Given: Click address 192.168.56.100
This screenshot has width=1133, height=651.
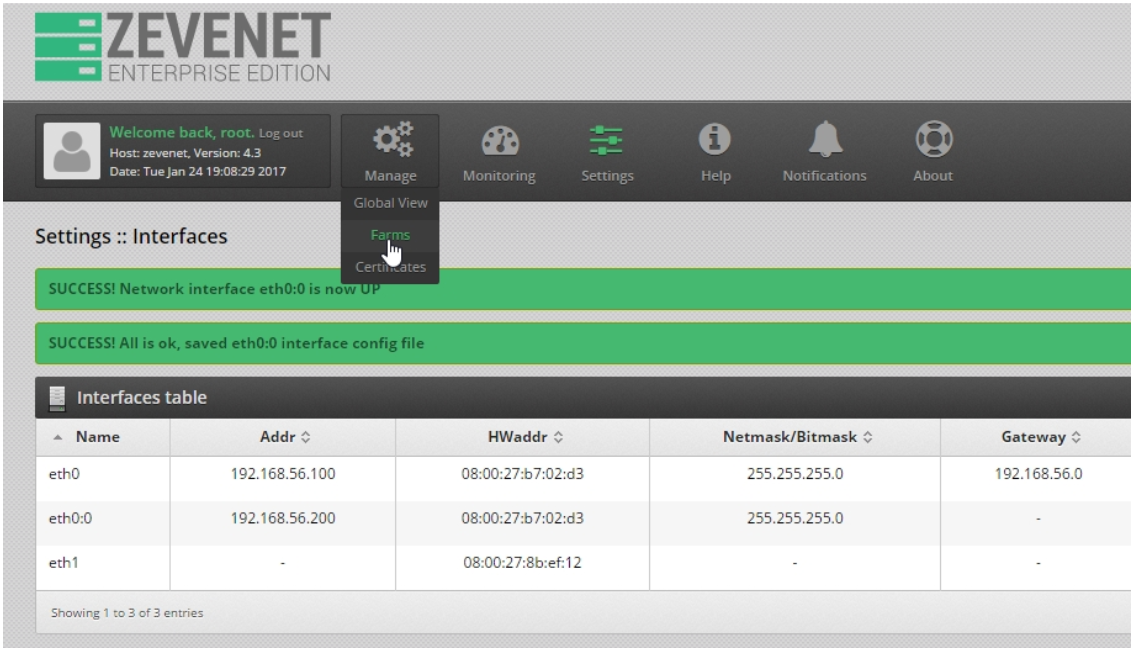Looking at the screenshot, I should tap(283, 474).
